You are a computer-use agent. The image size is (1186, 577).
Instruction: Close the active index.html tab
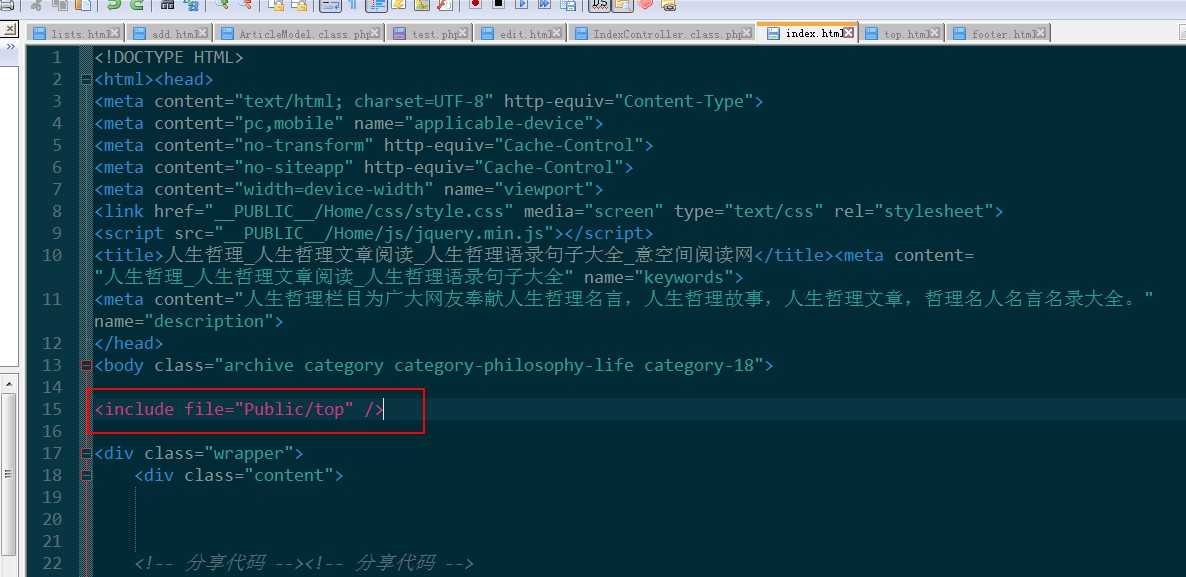point(849,33)
